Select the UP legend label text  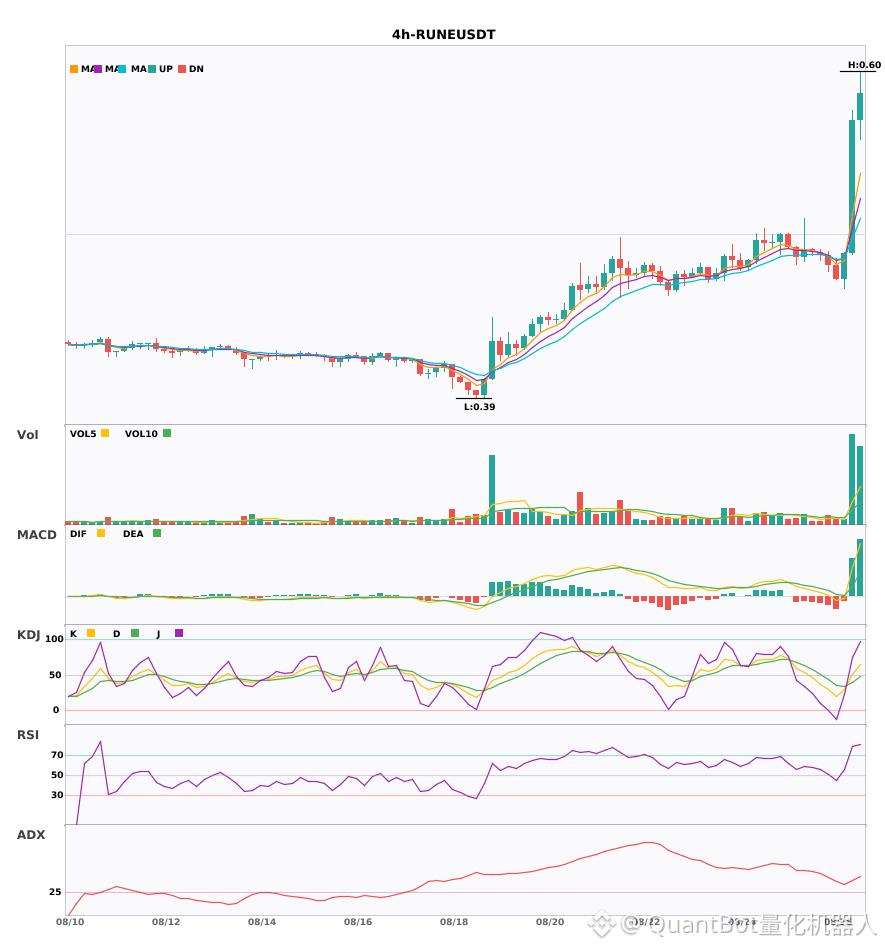(x=166, y=69)
